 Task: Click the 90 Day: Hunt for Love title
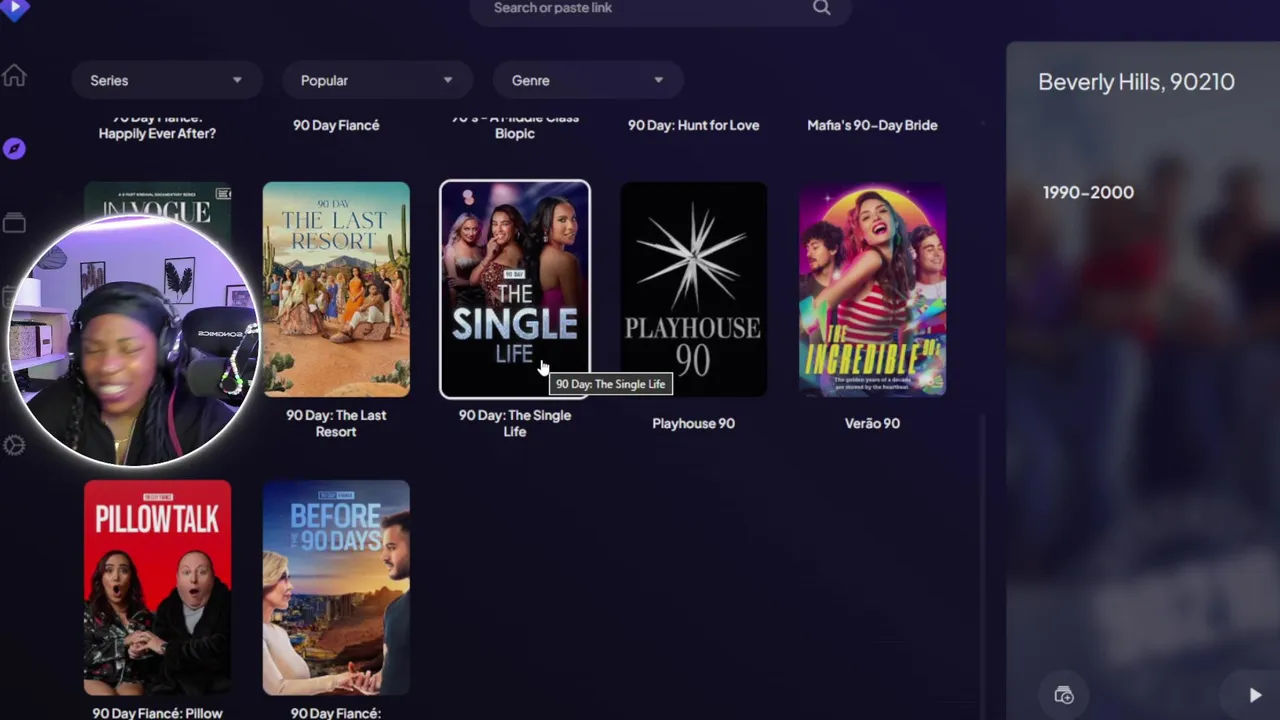pos(693,125)
